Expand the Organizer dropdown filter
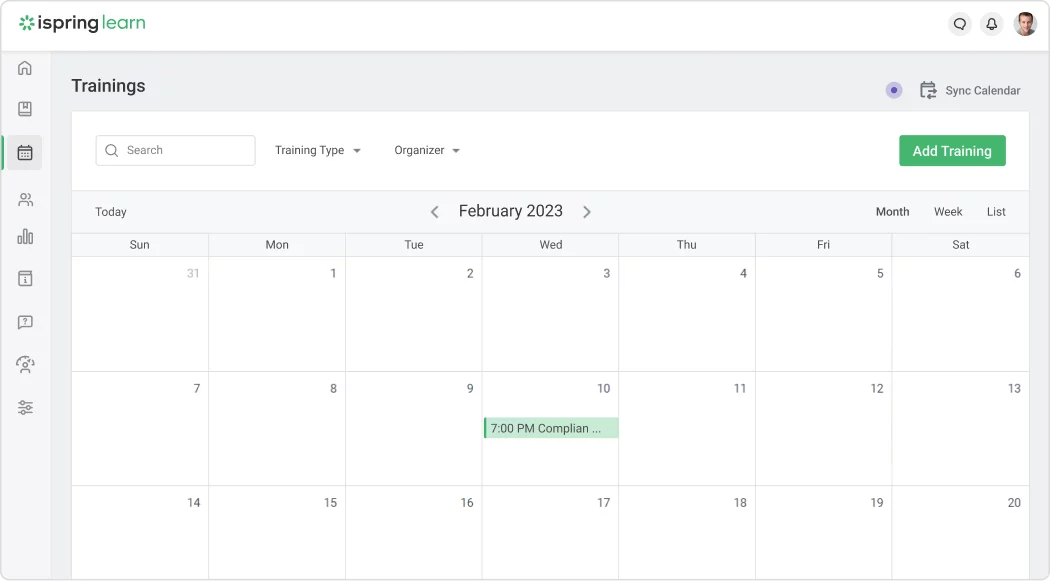This screenshot has width=1051, height=581. pyautogui.click(x=427, y=150)
